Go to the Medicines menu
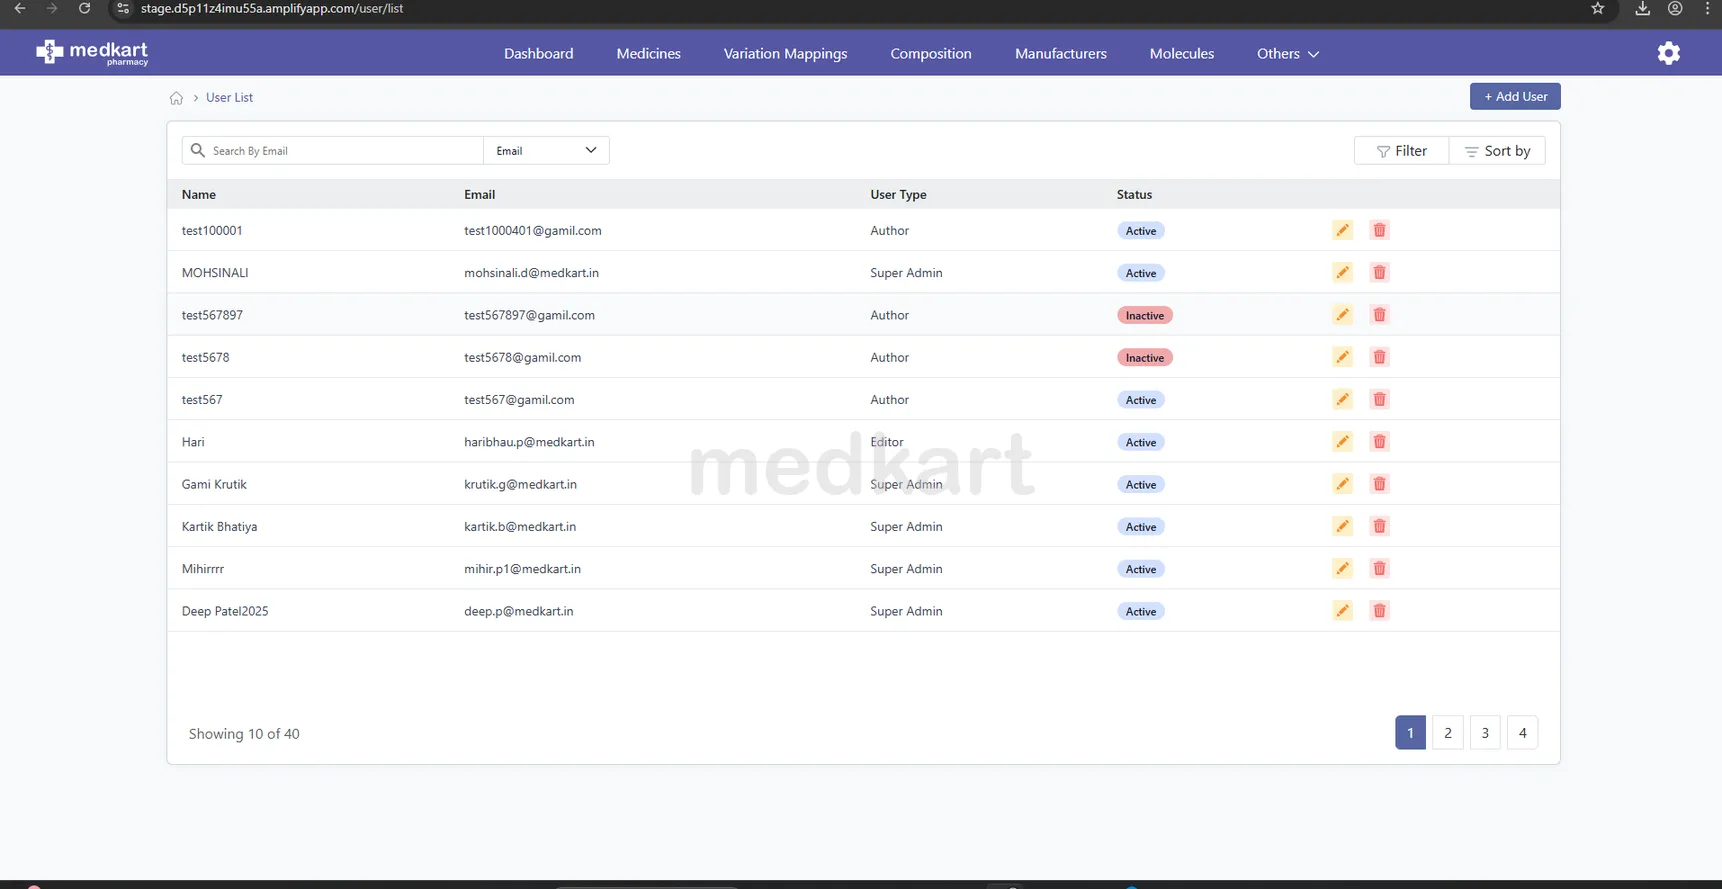This screenshot has width=1722, height=889. pos(648,54)
